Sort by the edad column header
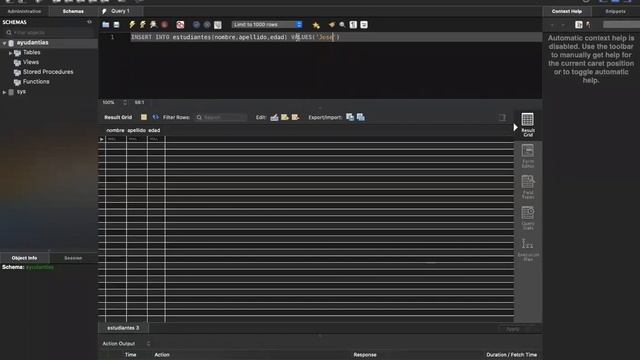The image size is (640, 360). 154,130
